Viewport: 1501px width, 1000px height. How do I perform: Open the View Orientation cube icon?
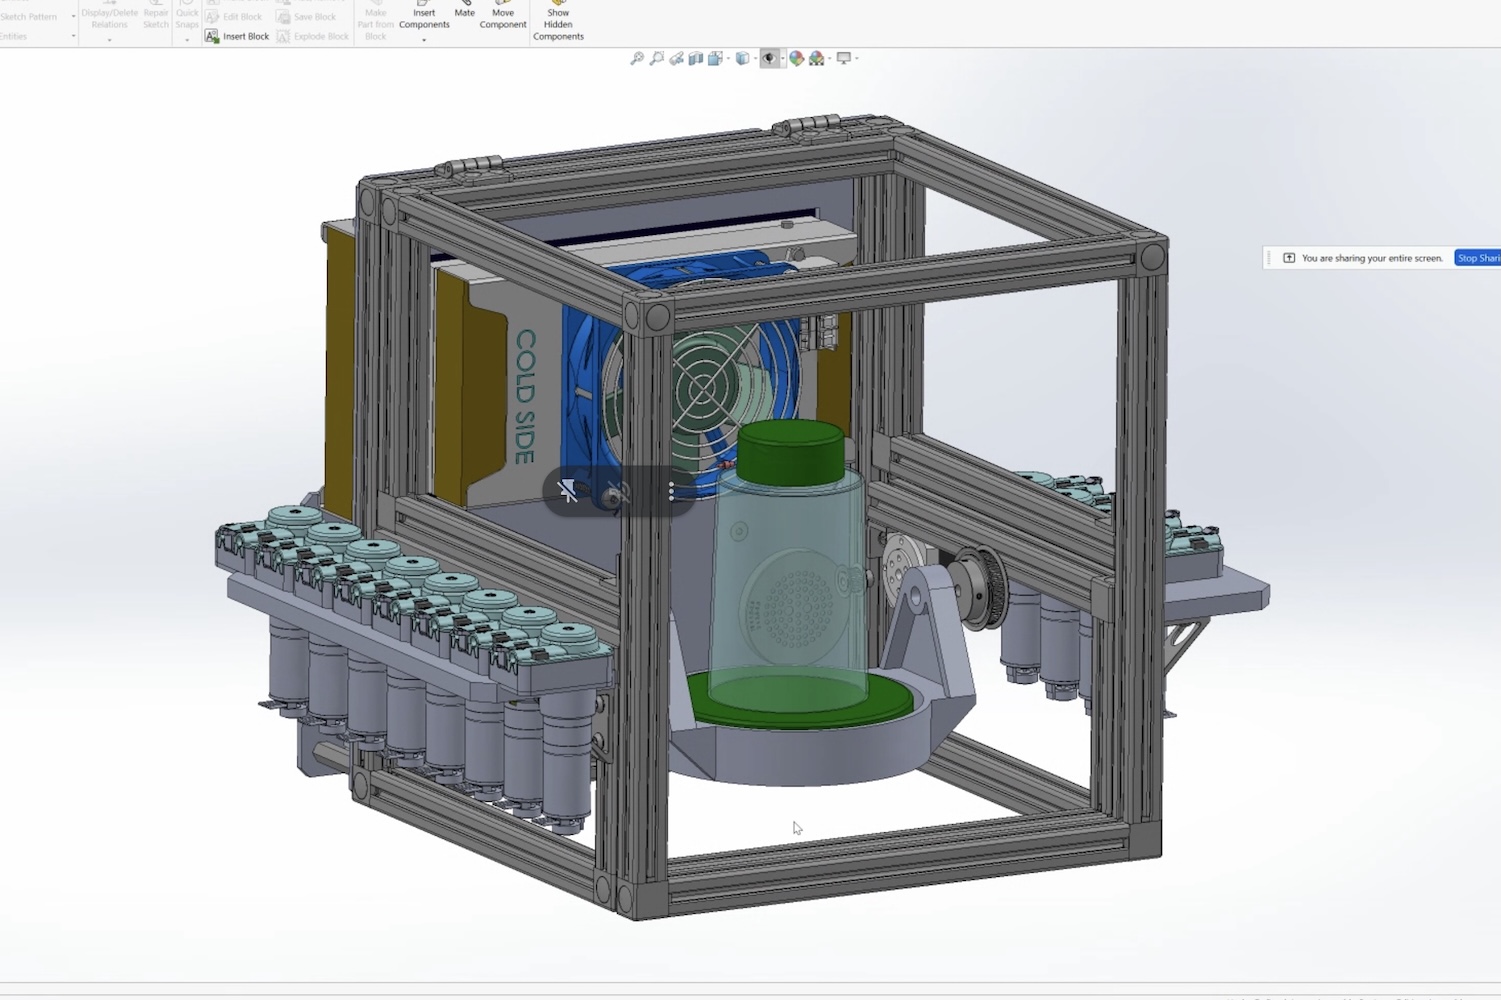pyautogui.click(x=715, y=59)
